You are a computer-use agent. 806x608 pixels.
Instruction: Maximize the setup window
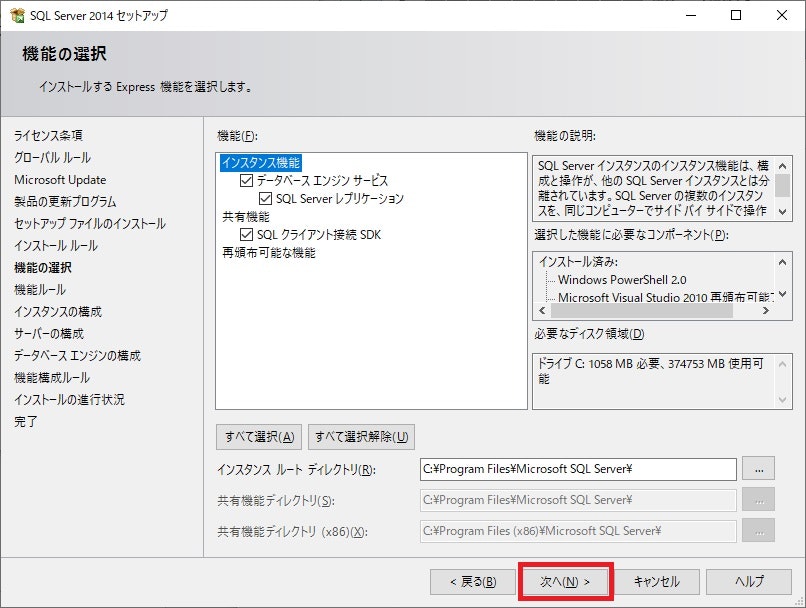tap(736, 15)
